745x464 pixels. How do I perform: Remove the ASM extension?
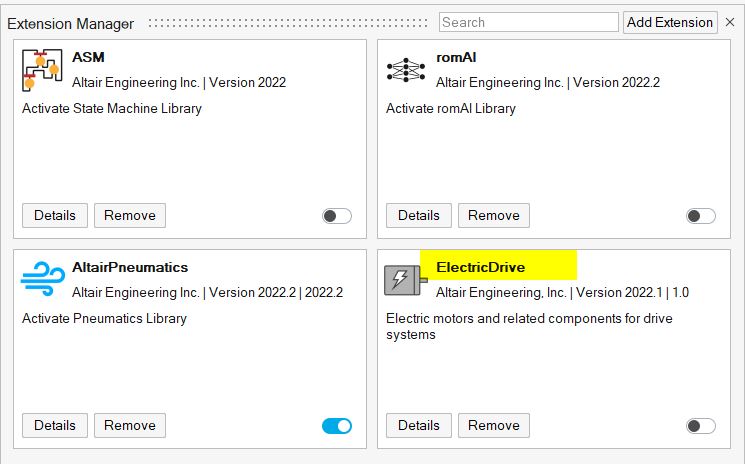(130, 215)
